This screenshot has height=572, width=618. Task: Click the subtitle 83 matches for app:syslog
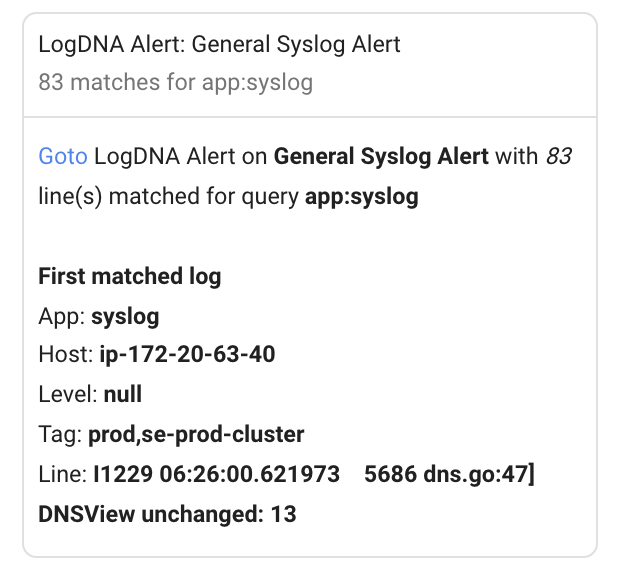tap(176, 83)
